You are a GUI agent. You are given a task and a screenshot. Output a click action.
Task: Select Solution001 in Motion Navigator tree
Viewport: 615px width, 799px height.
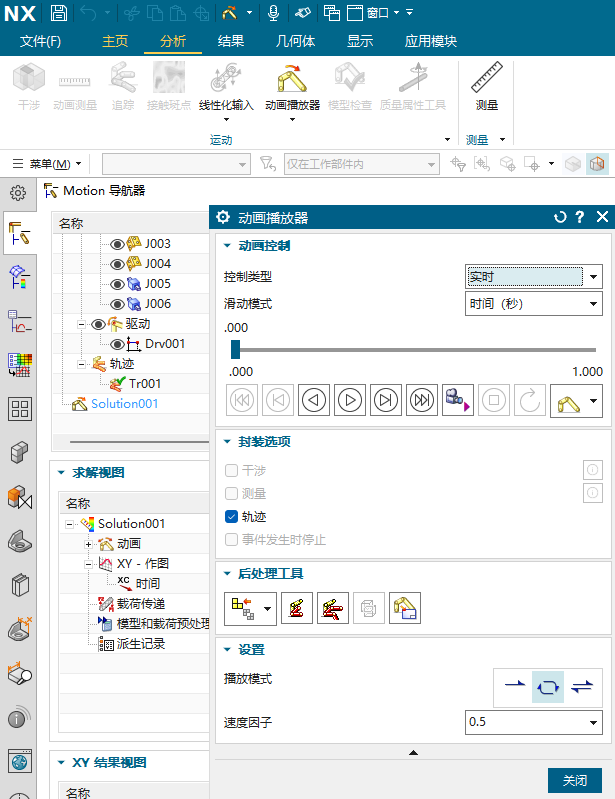pyautogui.click(x=124, y=404)
